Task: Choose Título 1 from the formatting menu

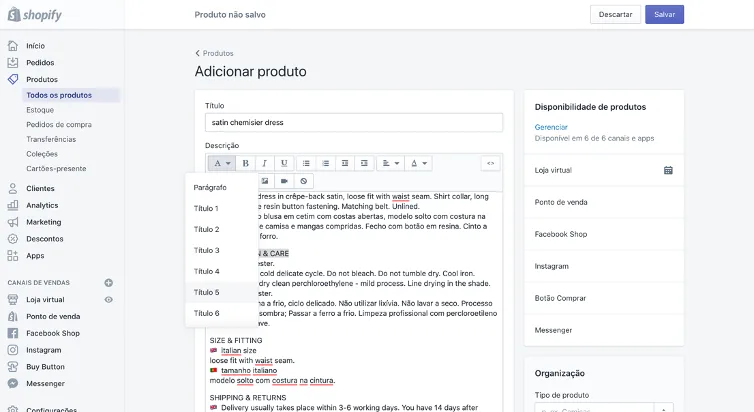Action: tap(222, 209)
